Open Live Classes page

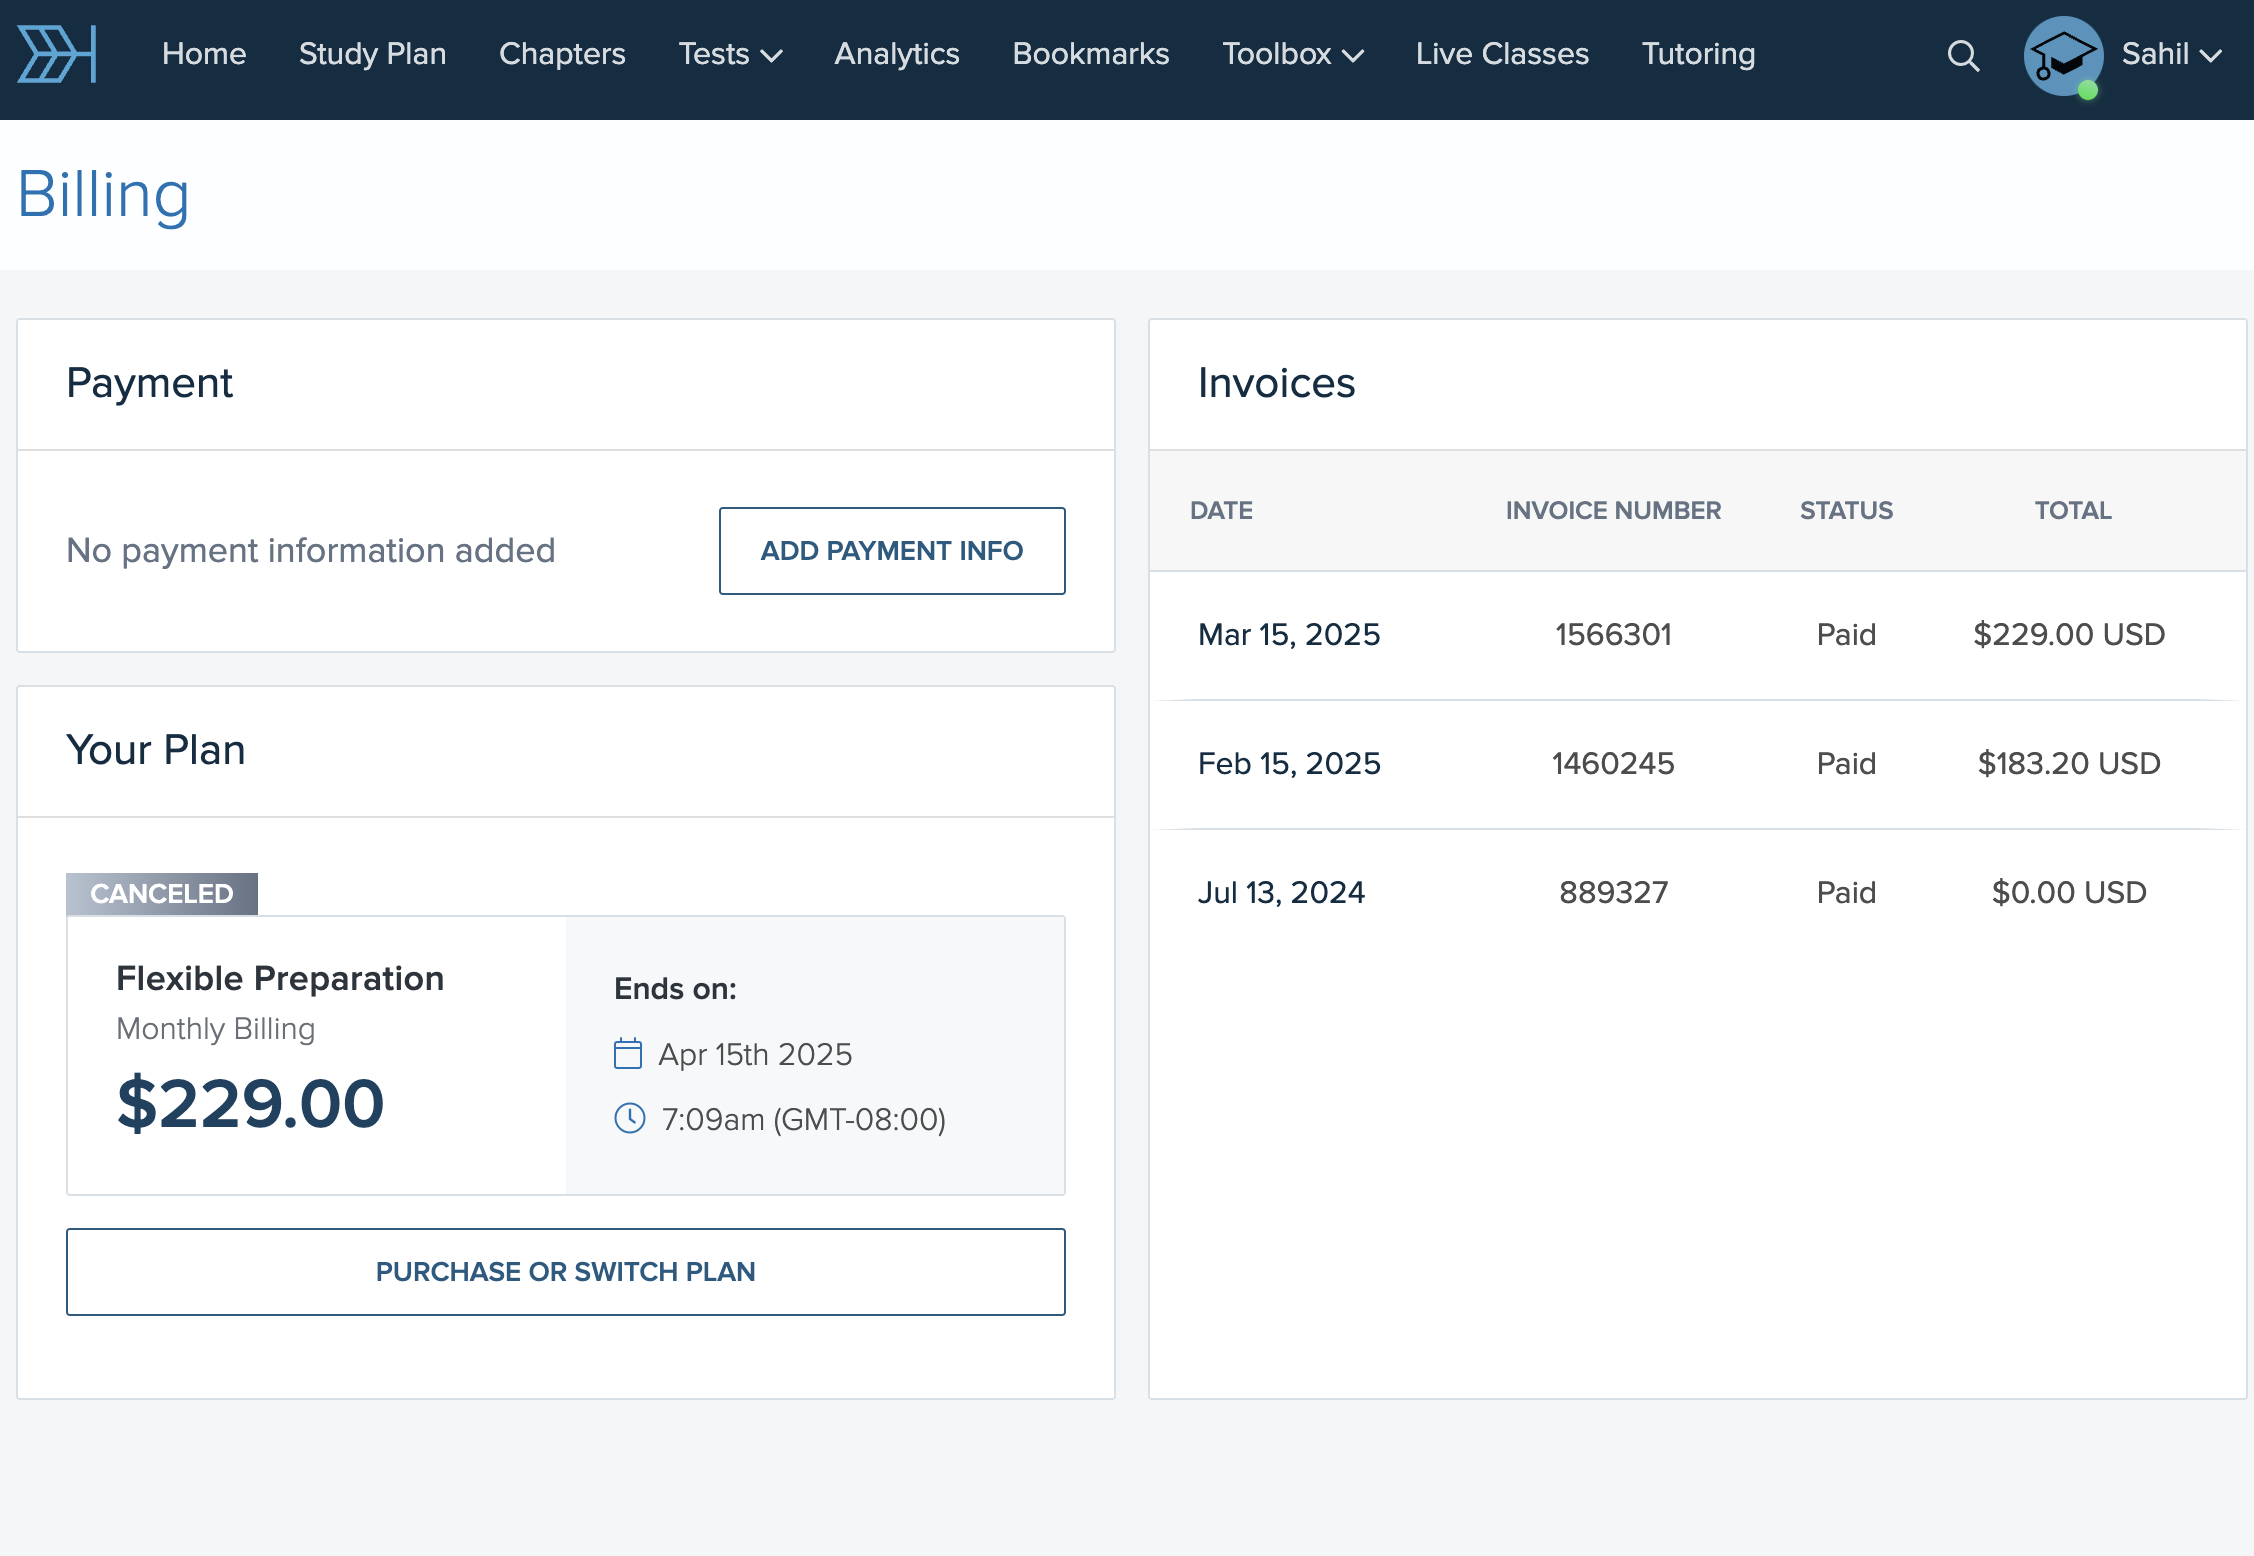click(1502, 54)
